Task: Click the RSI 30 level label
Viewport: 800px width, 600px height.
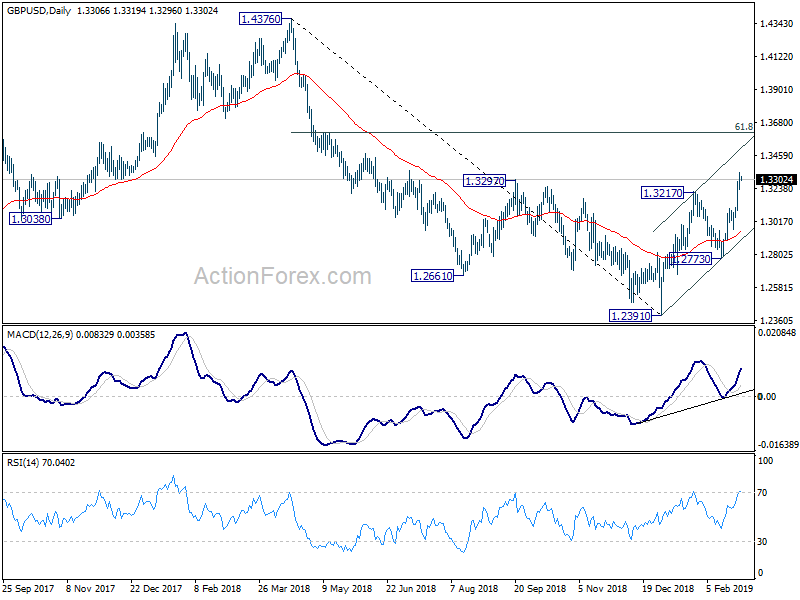Action: pos(762,542)
